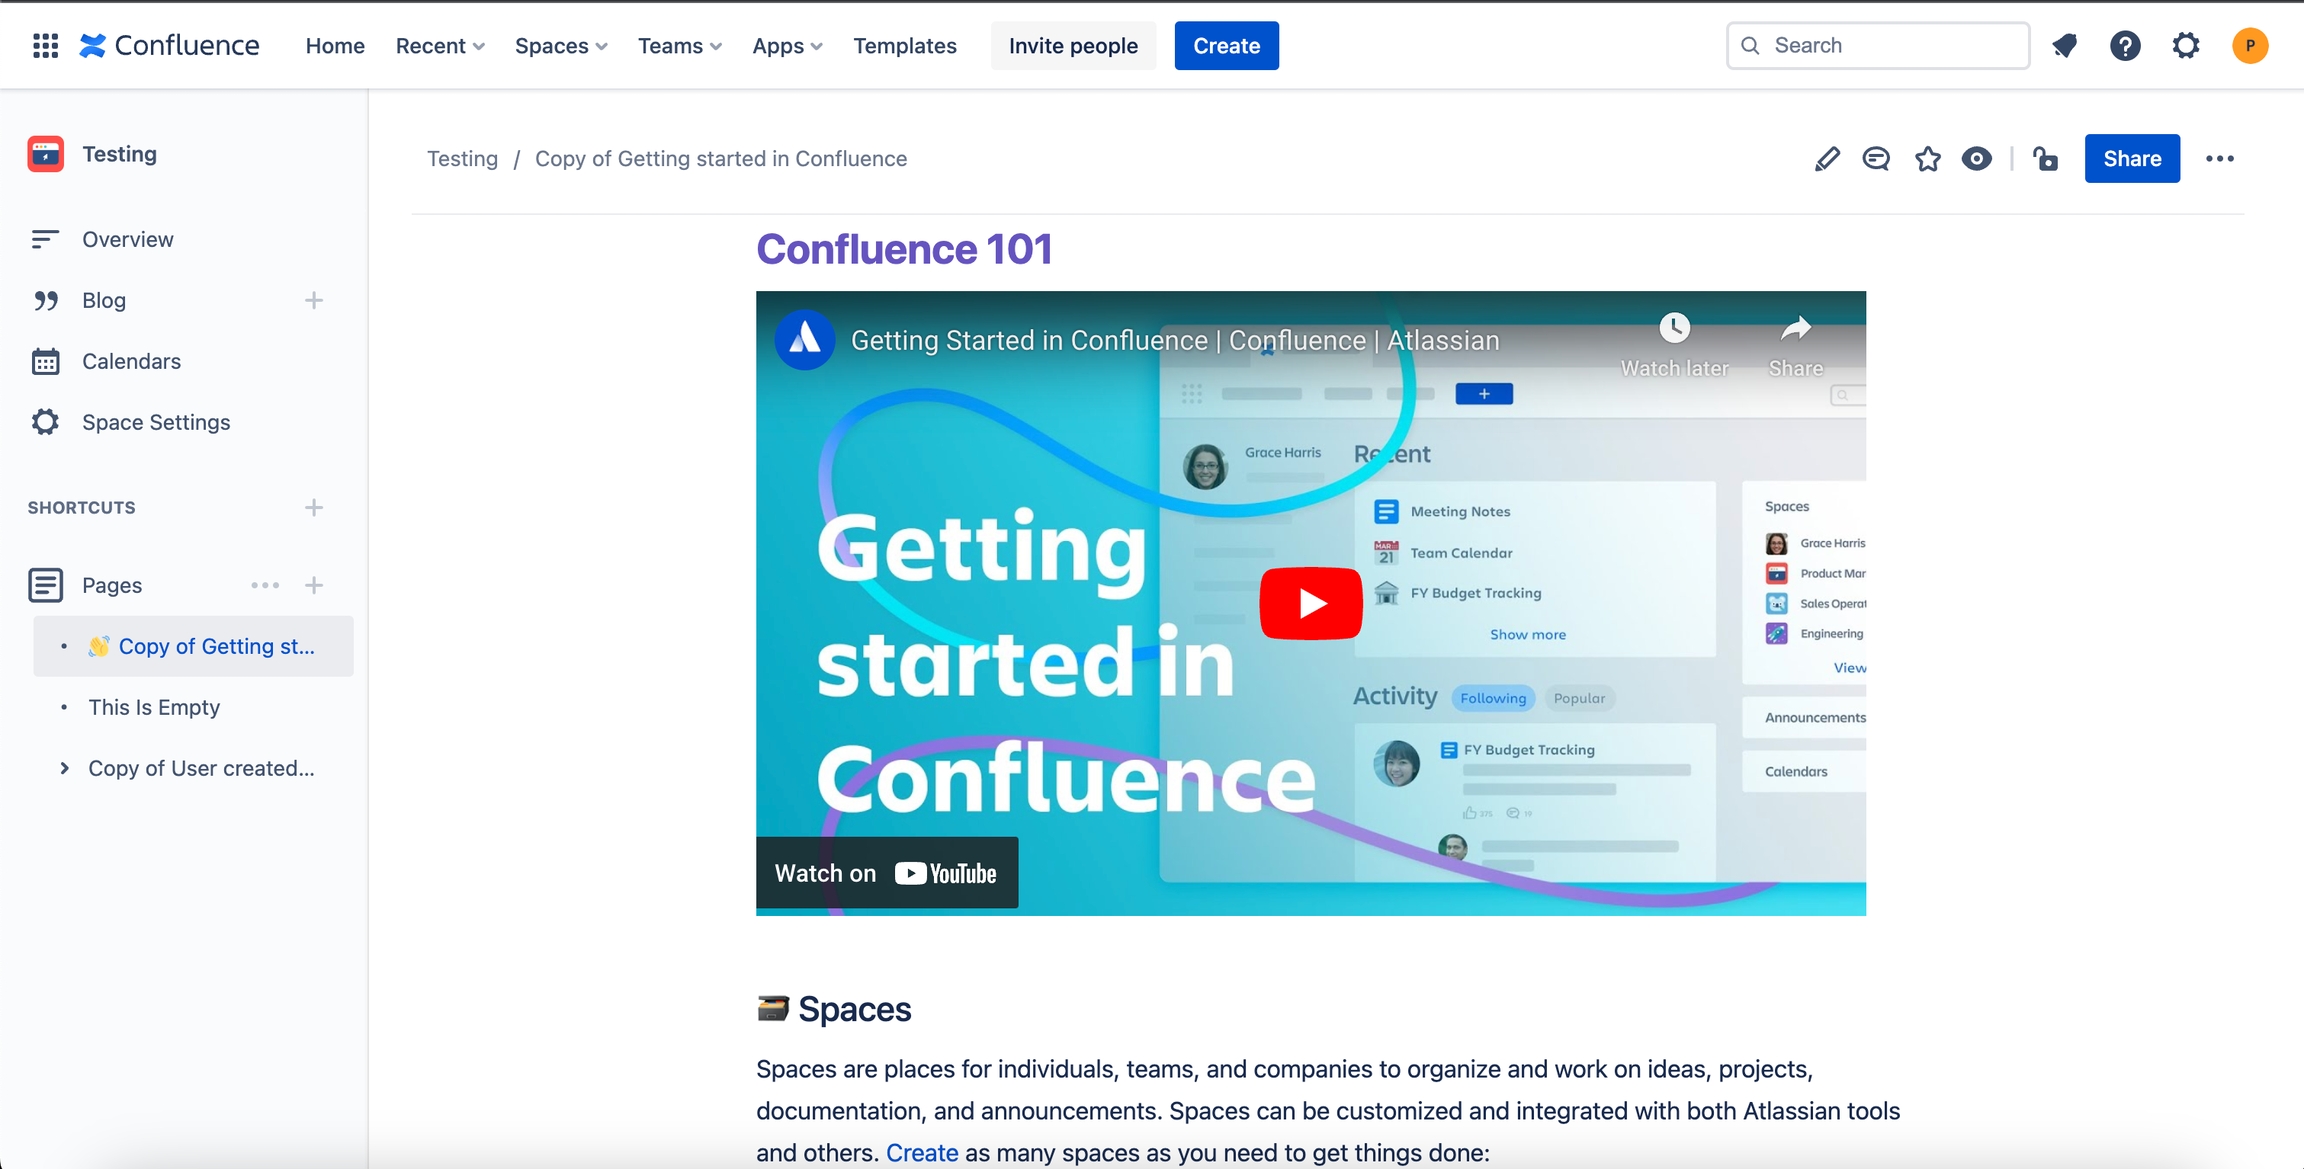The image size is (2304, 1169).
Task: Open inline comments icon
Action: tap(1876, 159)
